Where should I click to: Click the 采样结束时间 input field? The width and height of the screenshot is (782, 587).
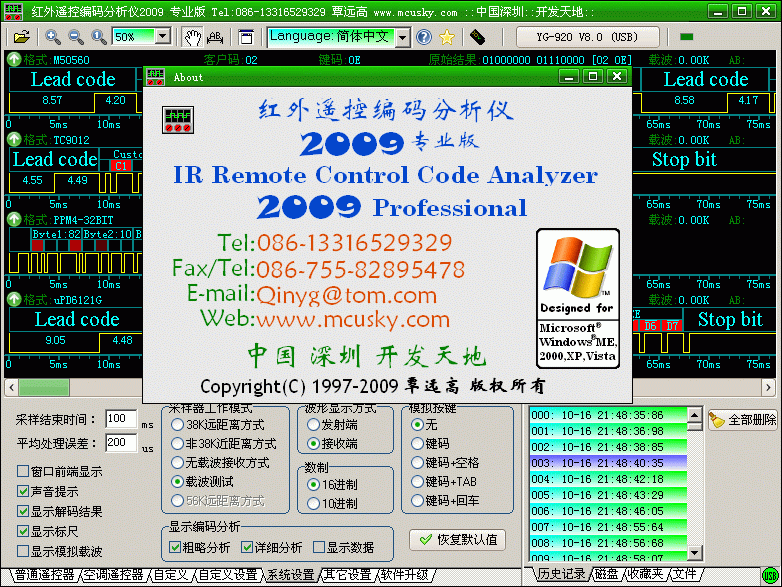point(120,419)
